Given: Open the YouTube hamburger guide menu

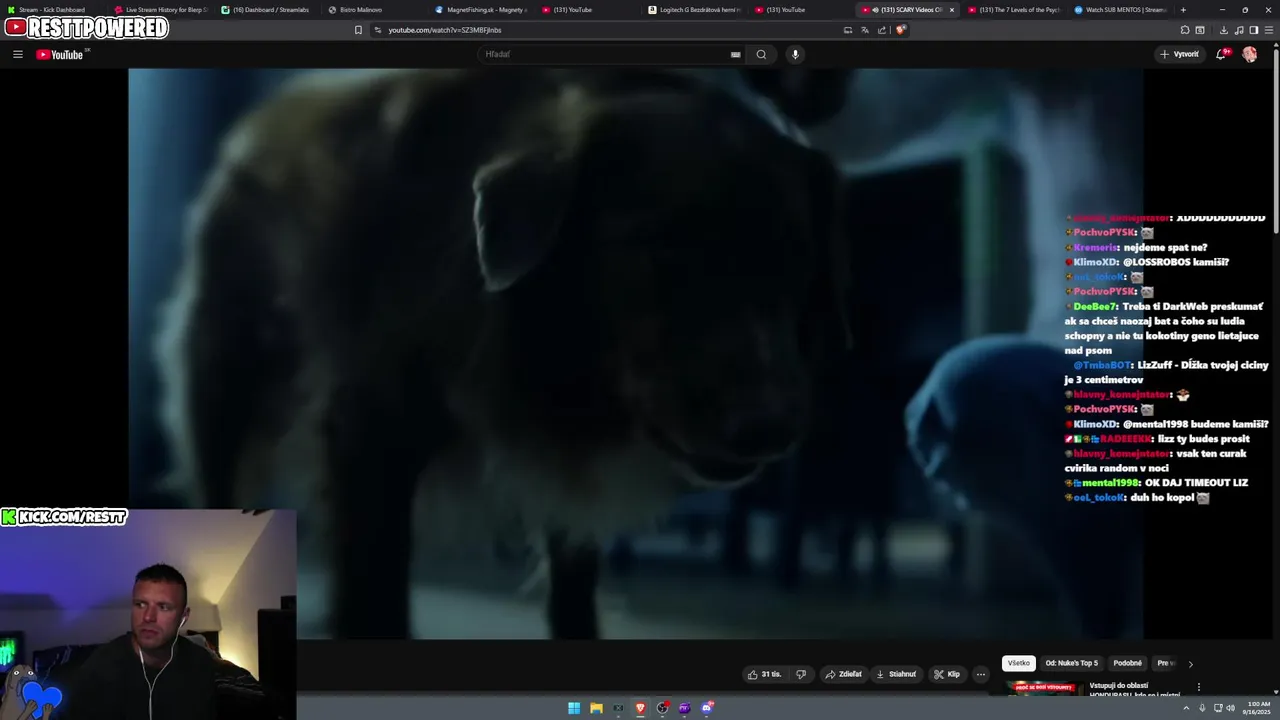Looking at the screenshot, I should click(18, 54).
